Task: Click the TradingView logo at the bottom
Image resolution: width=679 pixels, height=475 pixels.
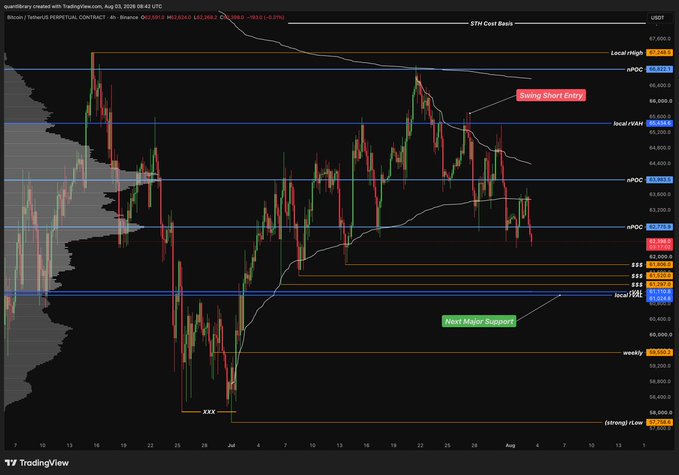Action: pos(37,463)
